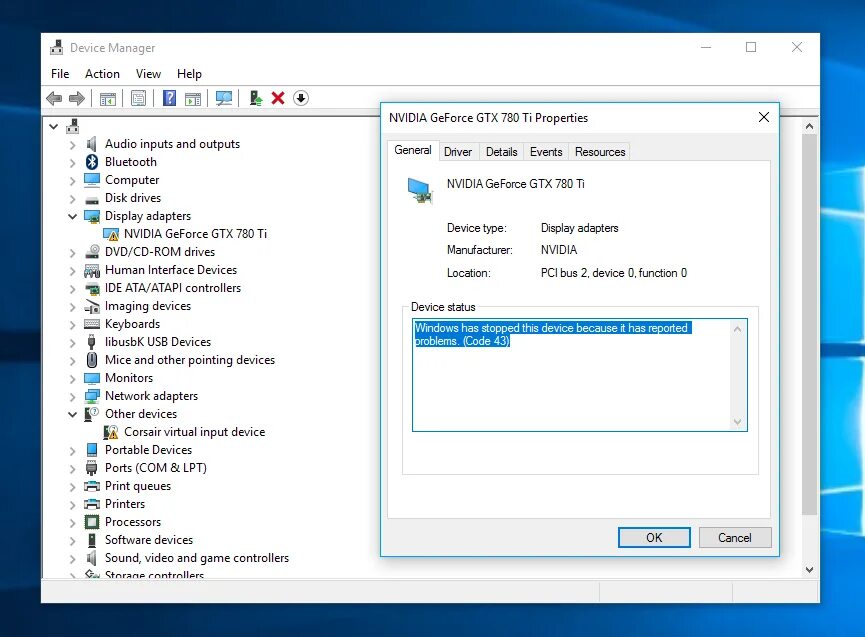Click the Device Manager scrollbar down arrow

(x=809, y=570)
